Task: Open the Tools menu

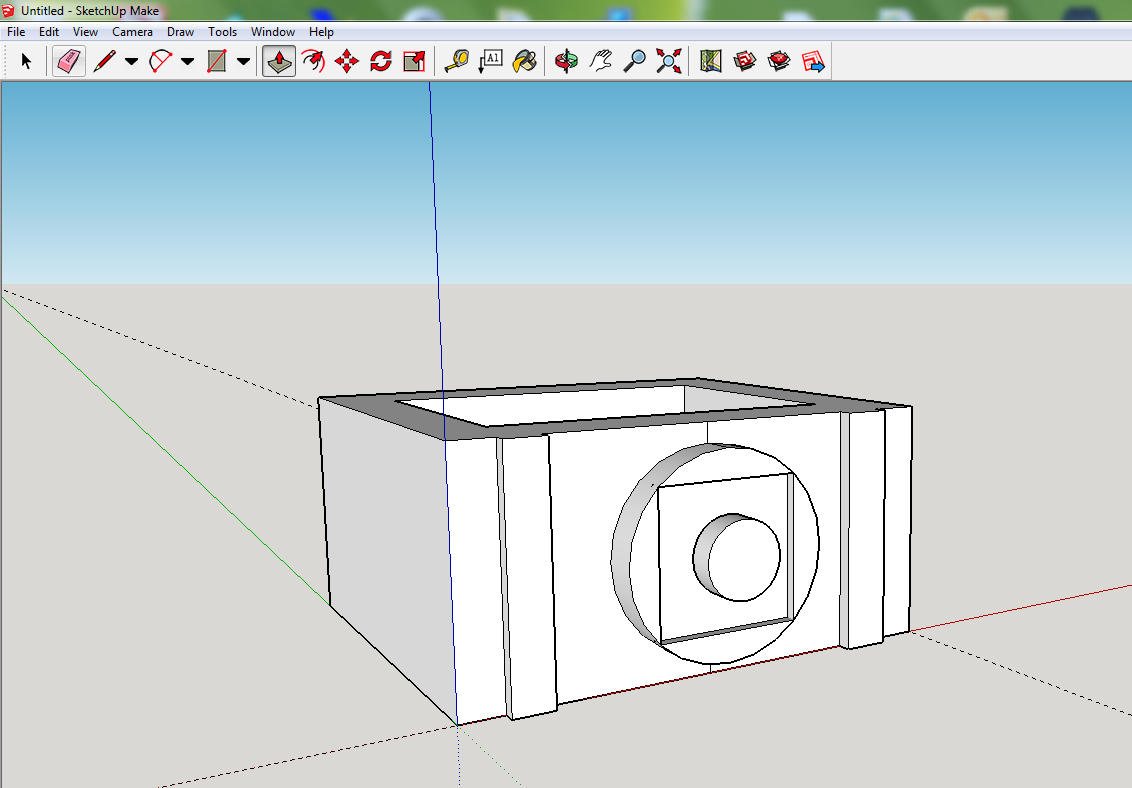Action: coord(222,31)
